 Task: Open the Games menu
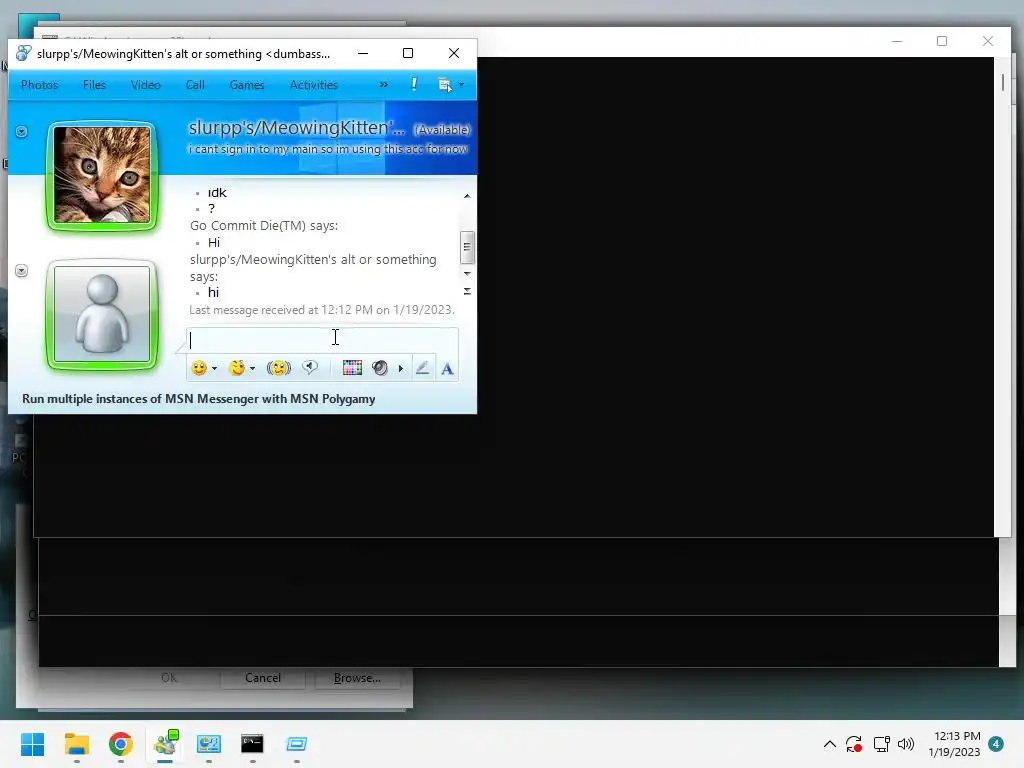coord(247,85)
